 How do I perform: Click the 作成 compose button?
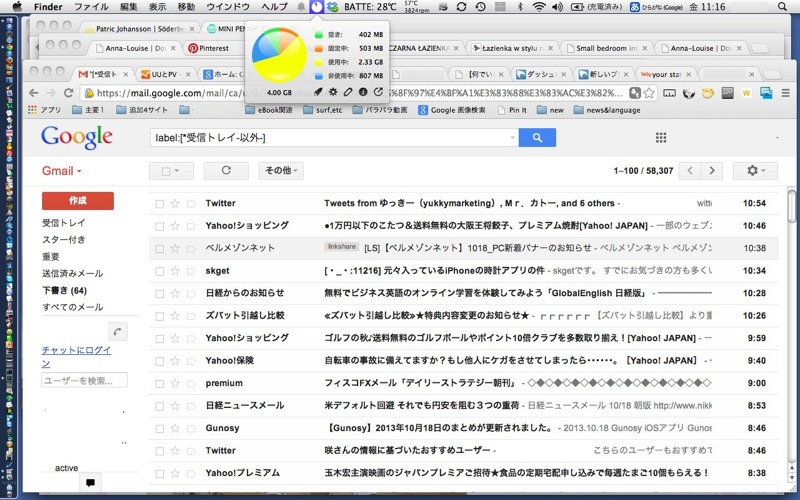[x=78, y=201]
